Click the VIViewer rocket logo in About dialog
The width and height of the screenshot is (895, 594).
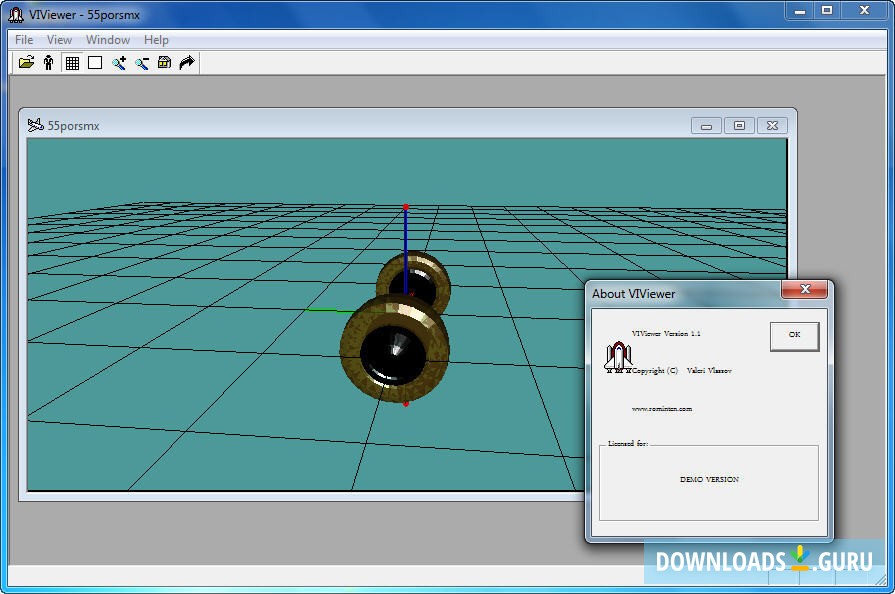click(x=617, y=356)
